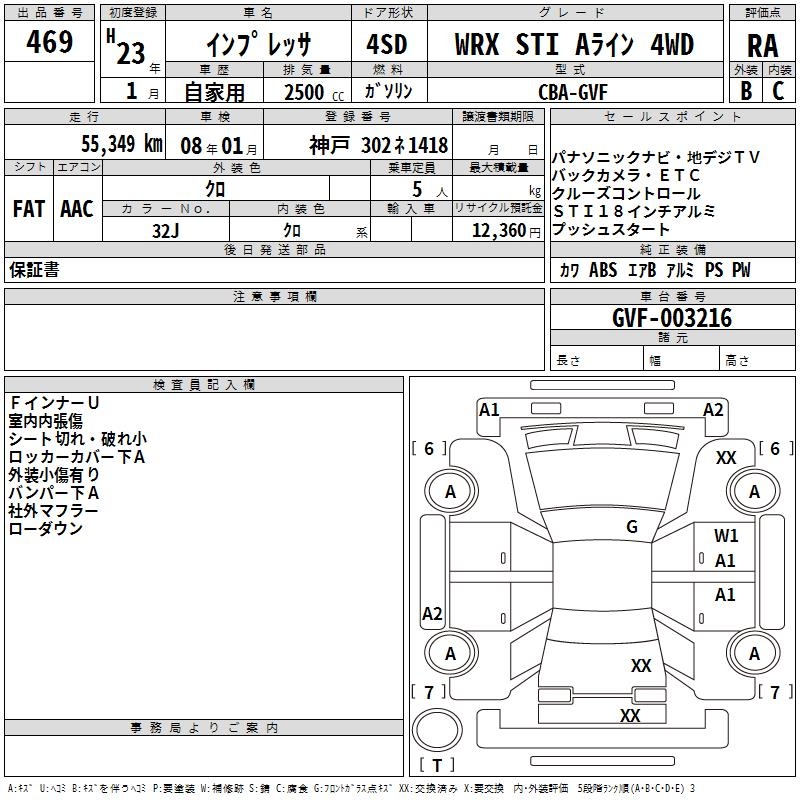The height and width of the screenshot is (800, 800).
Task: Click the 幅 width field
Action: [681, 359]
